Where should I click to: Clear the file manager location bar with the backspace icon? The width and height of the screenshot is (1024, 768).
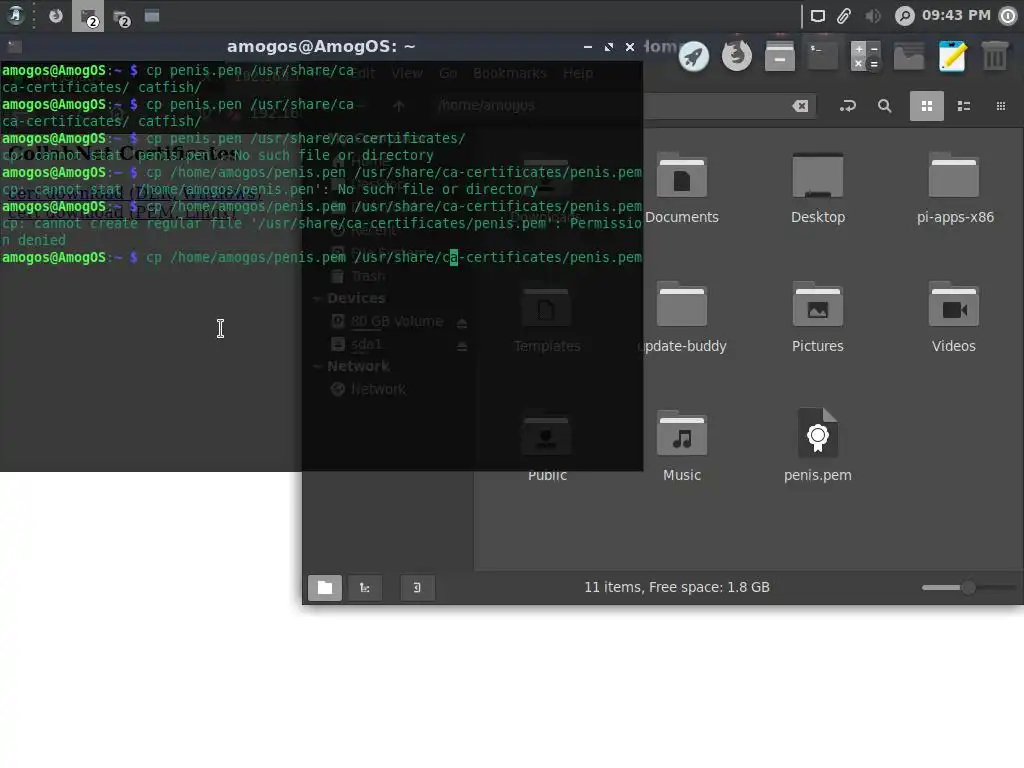coord(800,106)
